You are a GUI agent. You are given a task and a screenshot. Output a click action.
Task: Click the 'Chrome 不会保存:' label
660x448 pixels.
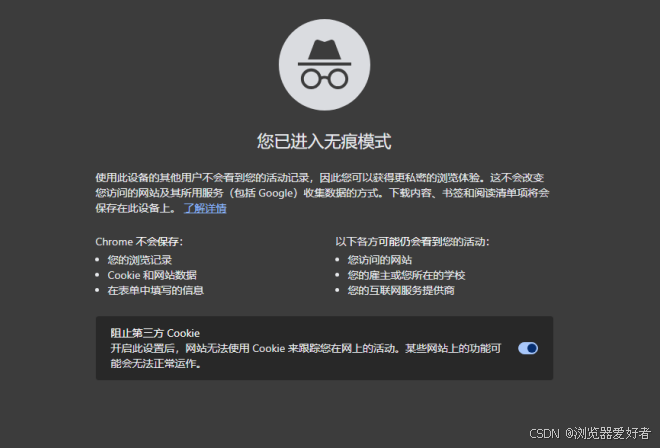pyautogui.click(x=139, y=242)
